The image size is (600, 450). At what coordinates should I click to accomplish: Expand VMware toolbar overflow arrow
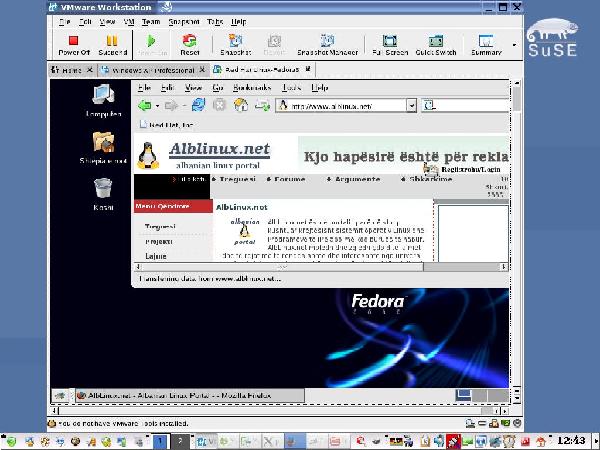[514, 45]
